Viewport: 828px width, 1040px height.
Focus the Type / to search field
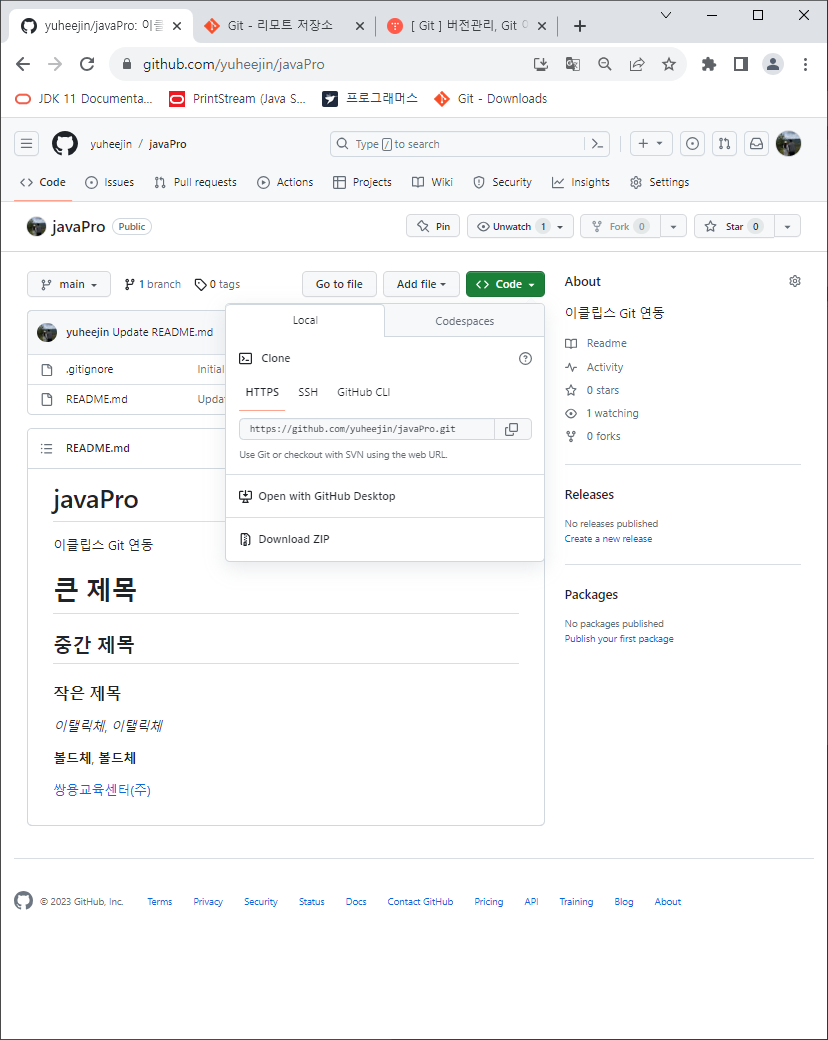tap(458, 144)
